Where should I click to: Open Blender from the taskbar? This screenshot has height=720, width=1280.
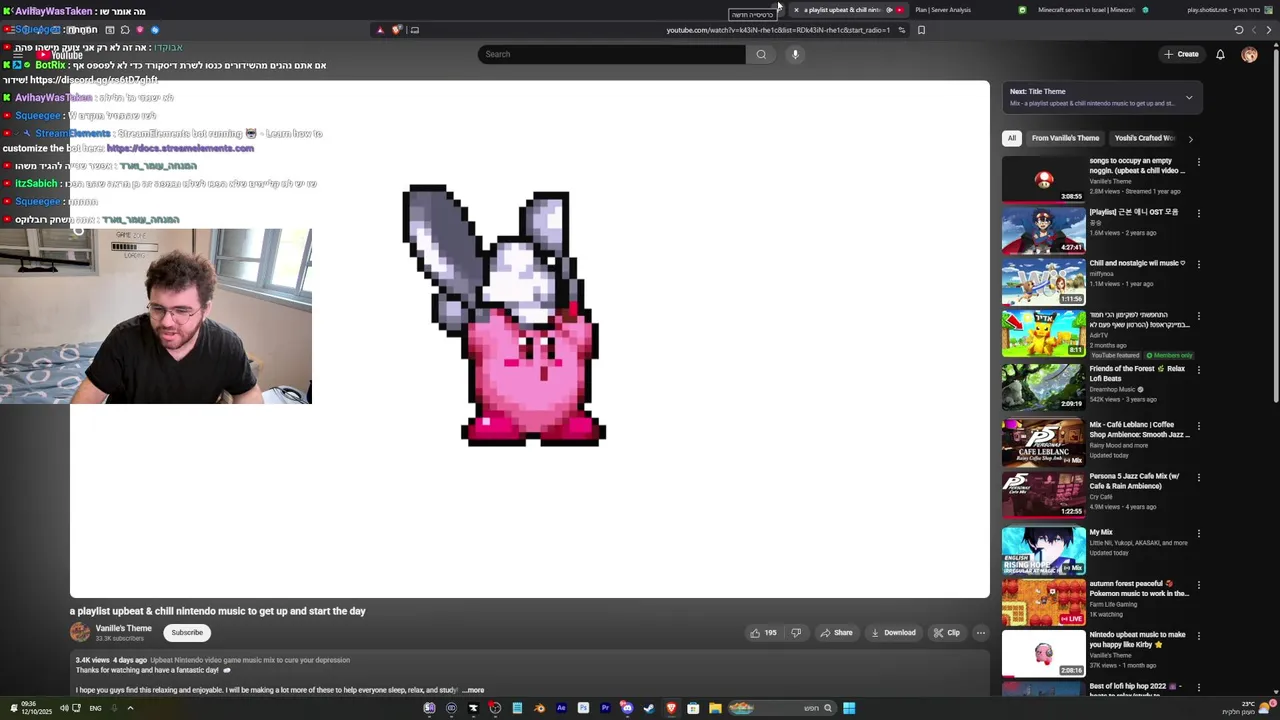[539, 708]
